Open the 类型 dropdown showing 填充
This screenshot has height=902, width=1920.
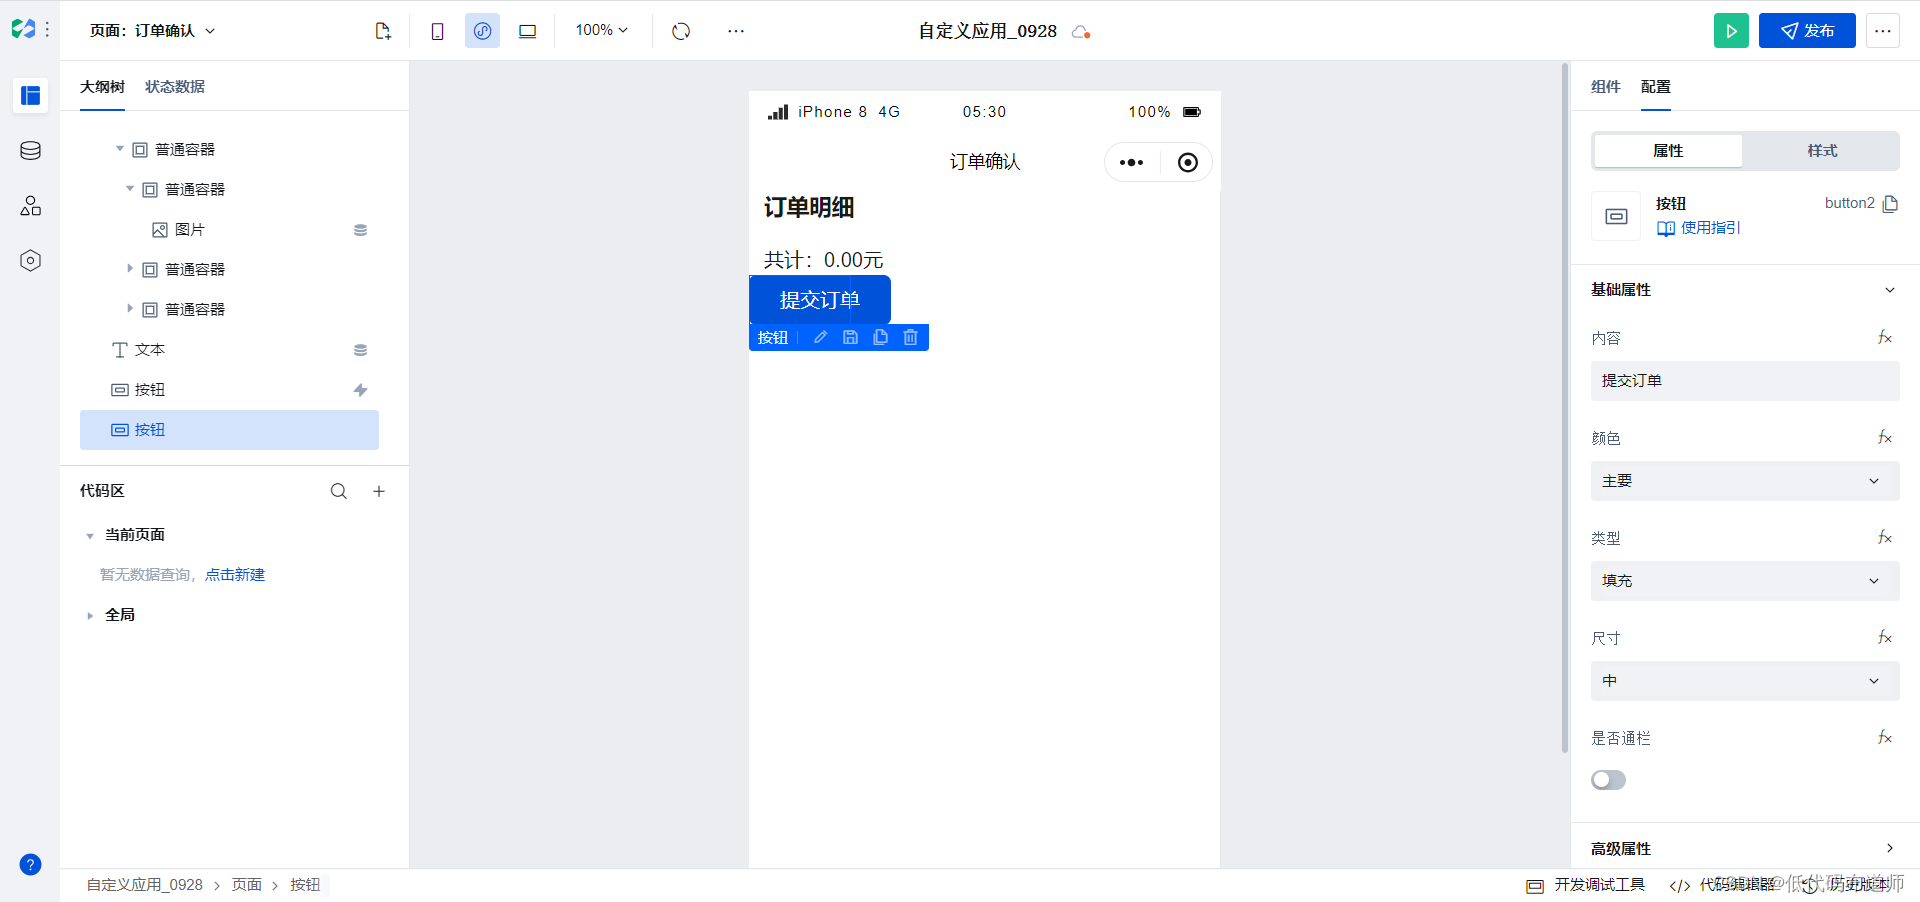pos(1745,581)
